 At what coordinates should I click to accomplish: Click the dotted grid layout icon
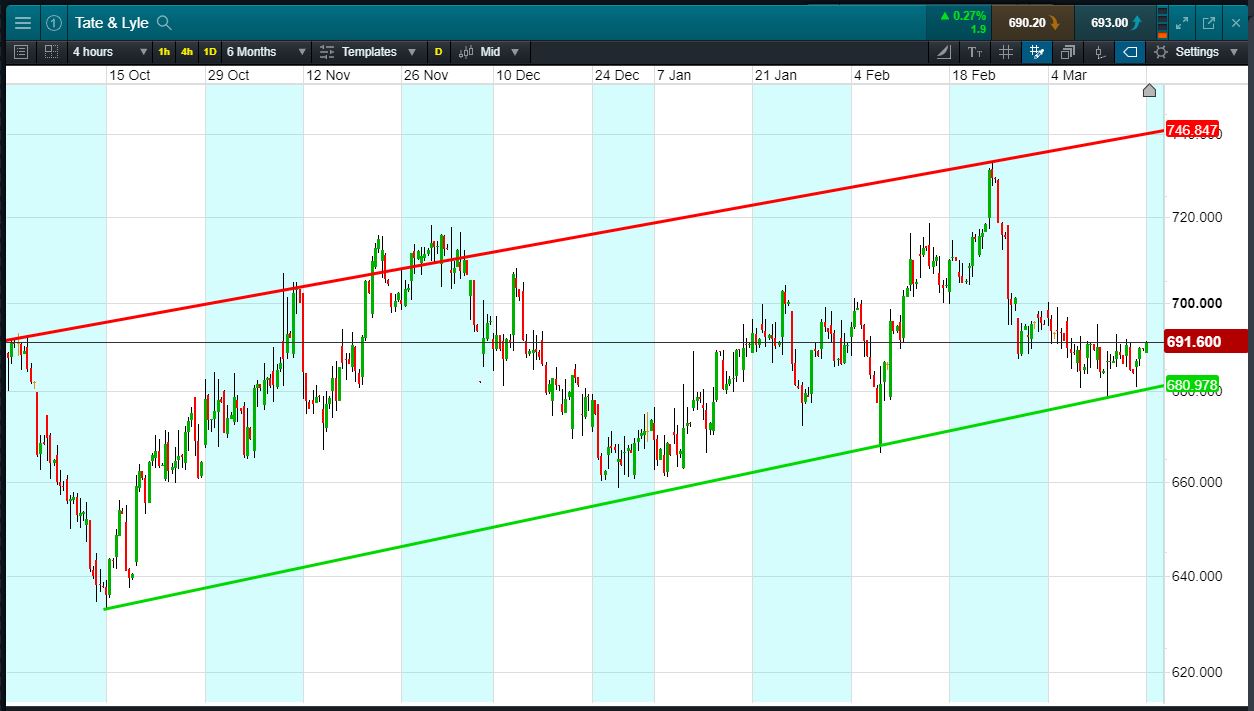(x=51, y=52)
